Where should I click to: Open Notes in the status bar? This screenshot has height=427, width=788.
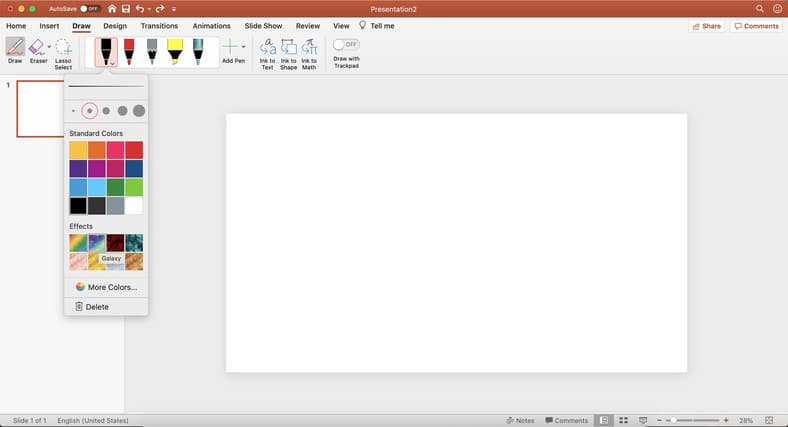(521, 420)
